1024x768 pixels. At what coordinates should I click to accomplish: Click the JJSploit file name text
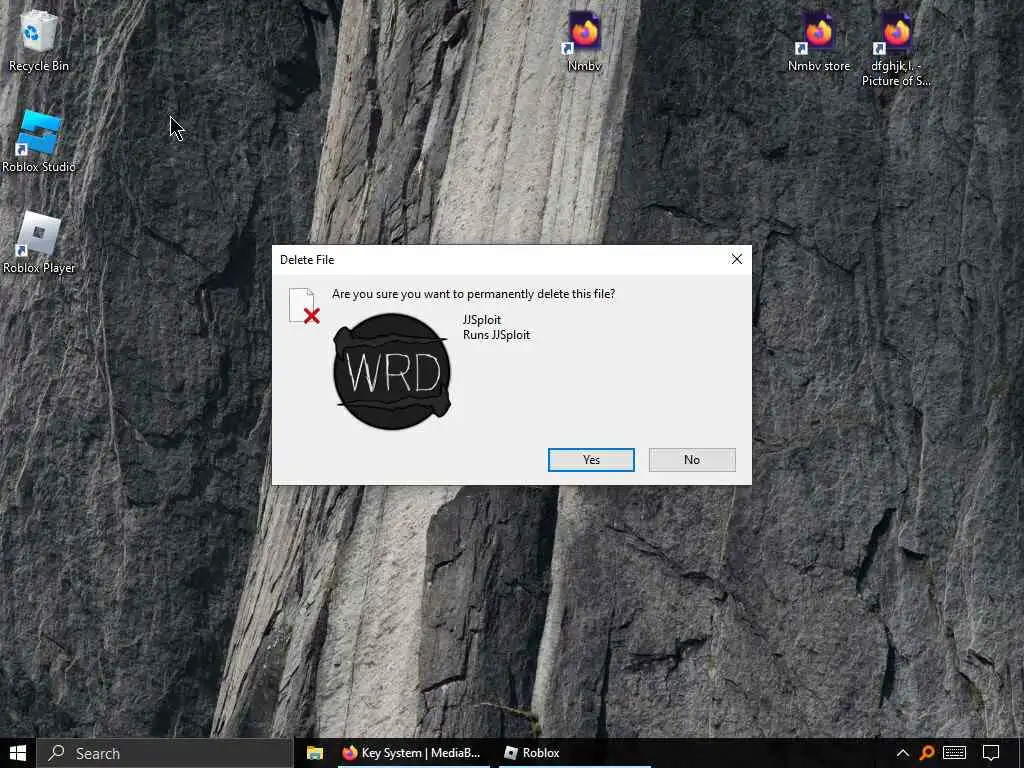coord(482,319)
